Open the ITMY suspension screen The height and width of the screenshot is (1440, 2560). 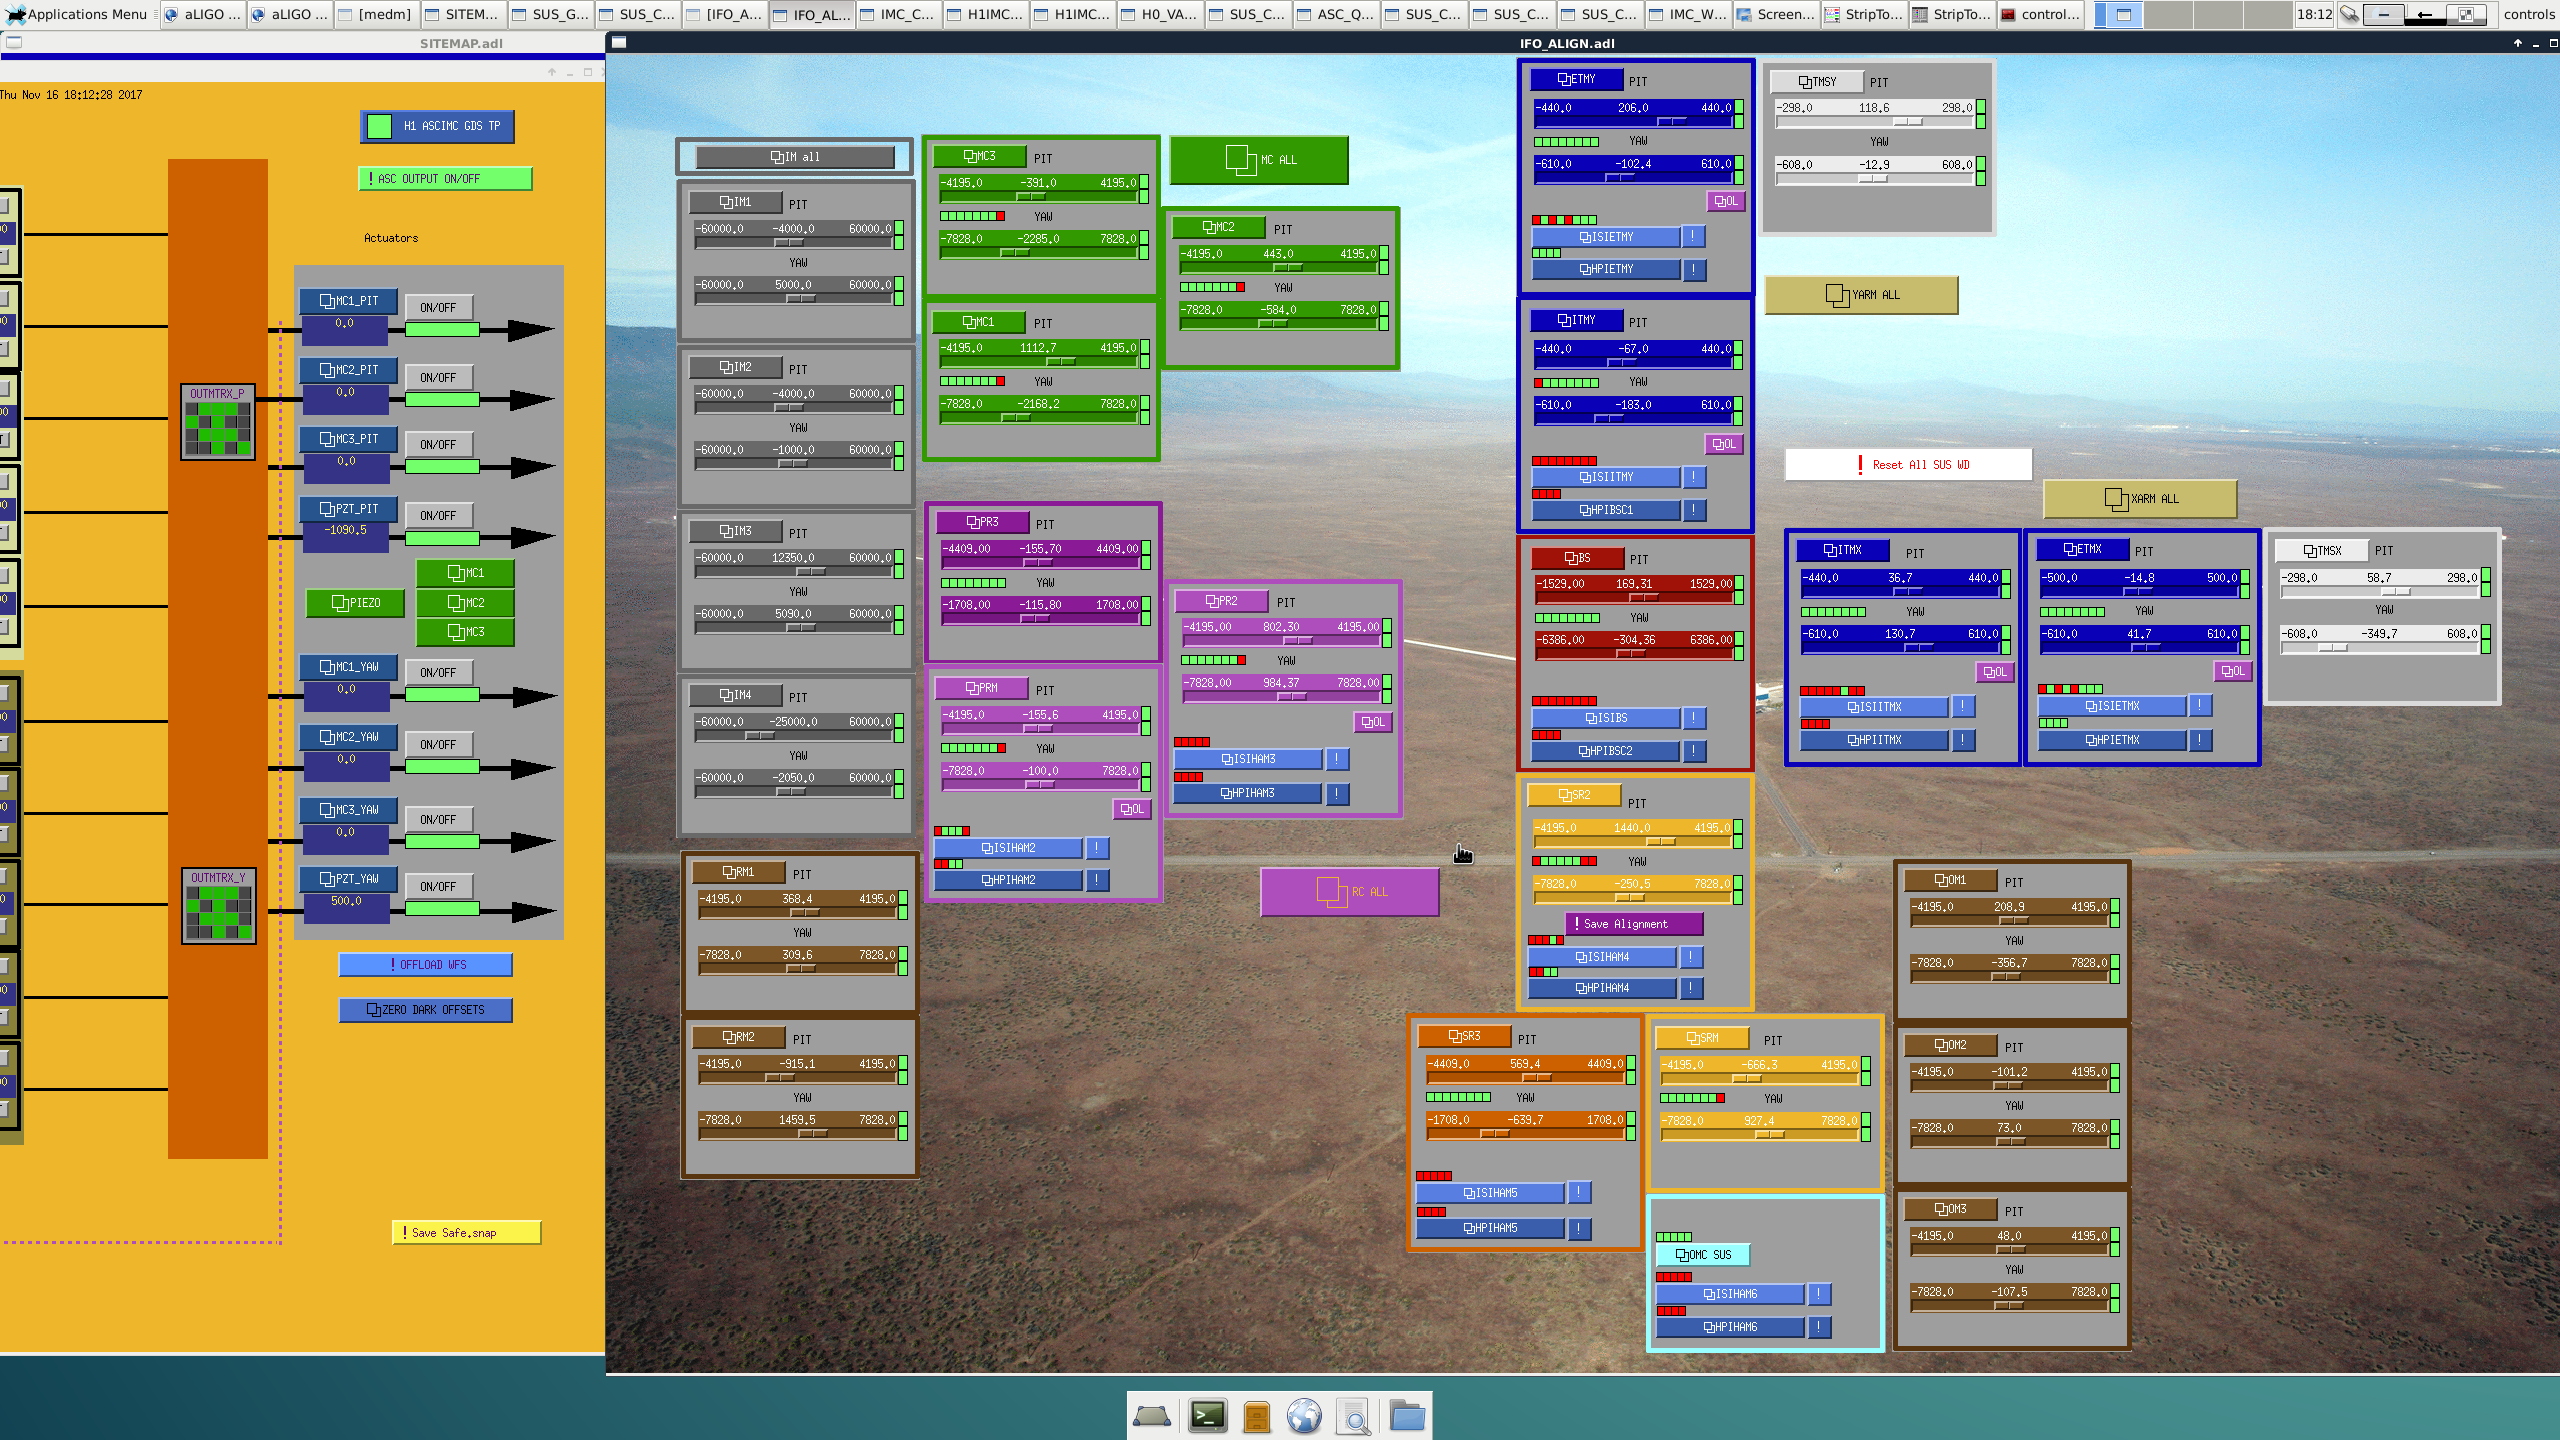click(x=1576, y=320)
